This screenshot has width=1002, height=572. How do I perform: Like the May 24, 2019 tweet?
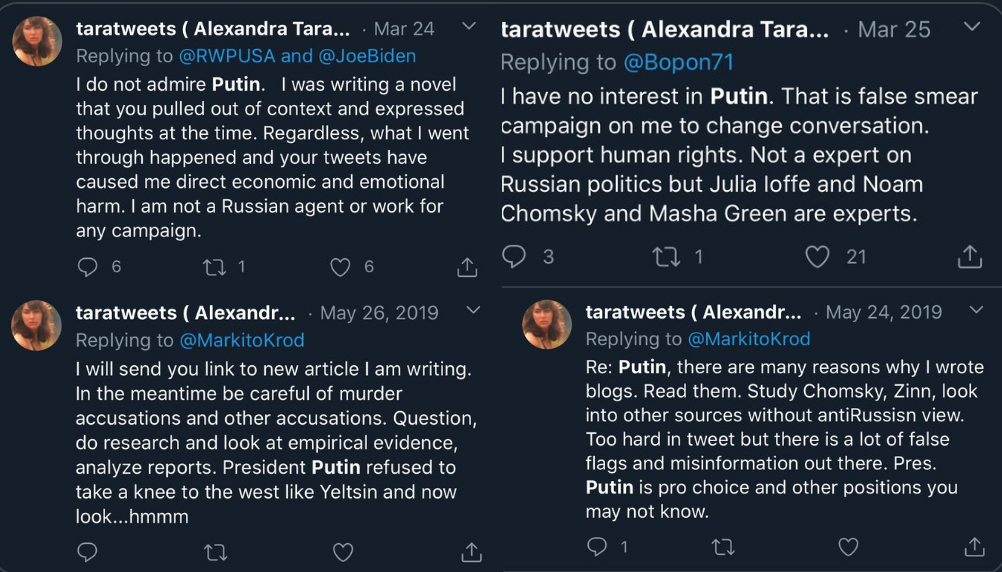[x=848, y=547]
